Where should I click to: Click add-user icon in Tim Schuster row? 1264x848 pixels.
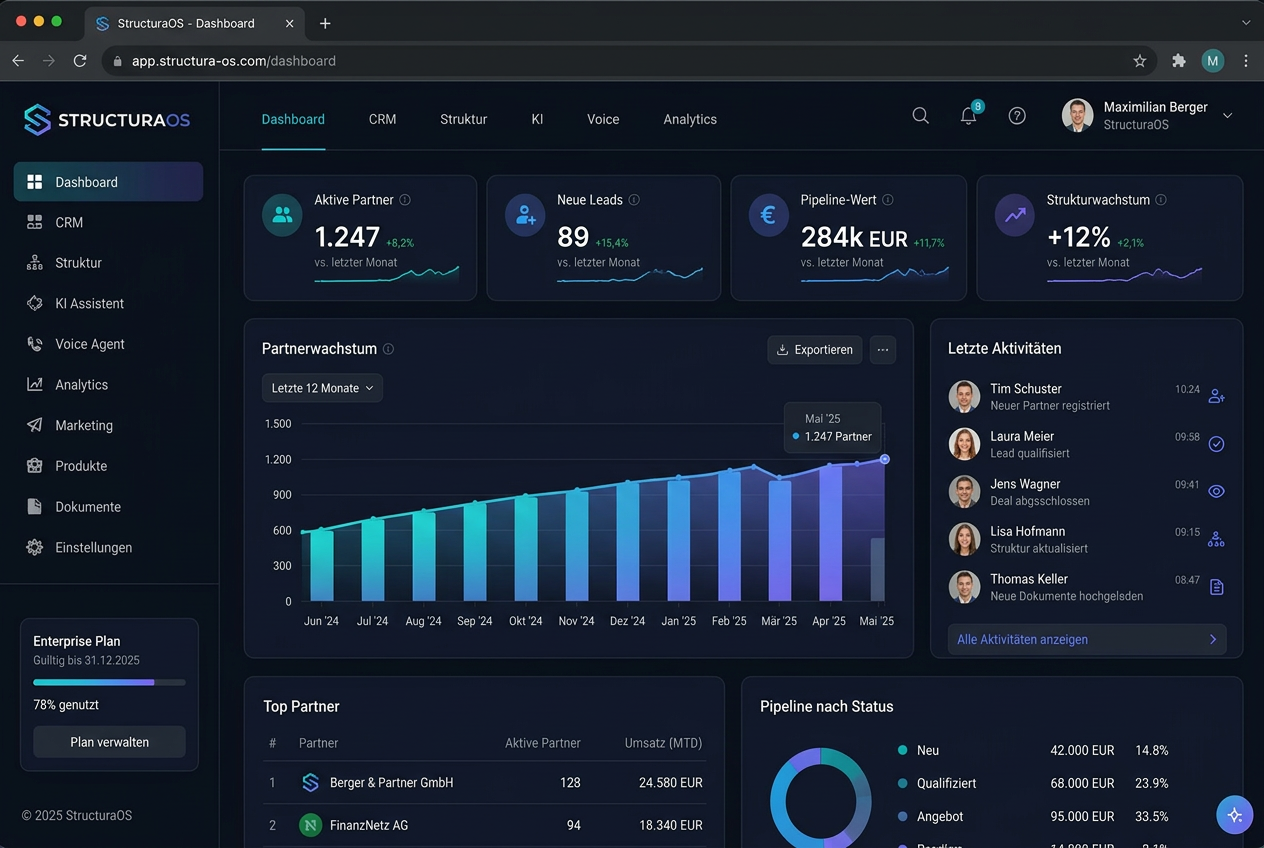coord(1216,396)
